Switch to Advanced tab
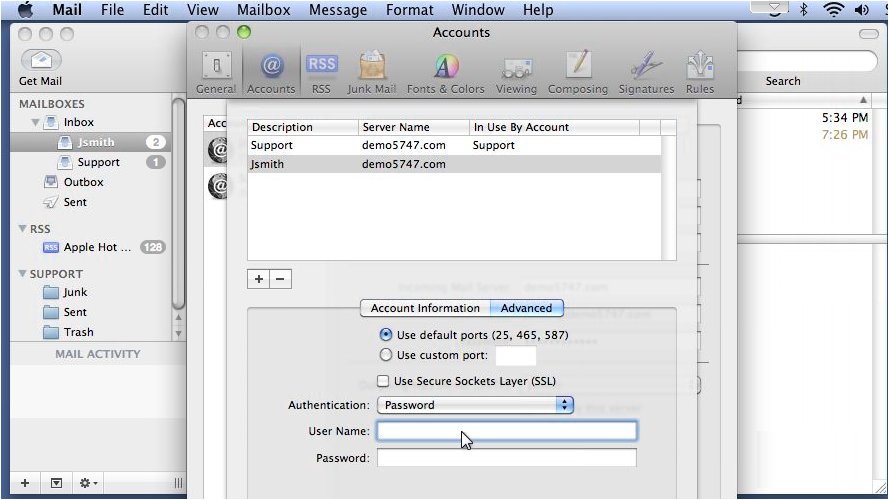Viewport: 889px width, 500px height. click(x=527, y=308)
